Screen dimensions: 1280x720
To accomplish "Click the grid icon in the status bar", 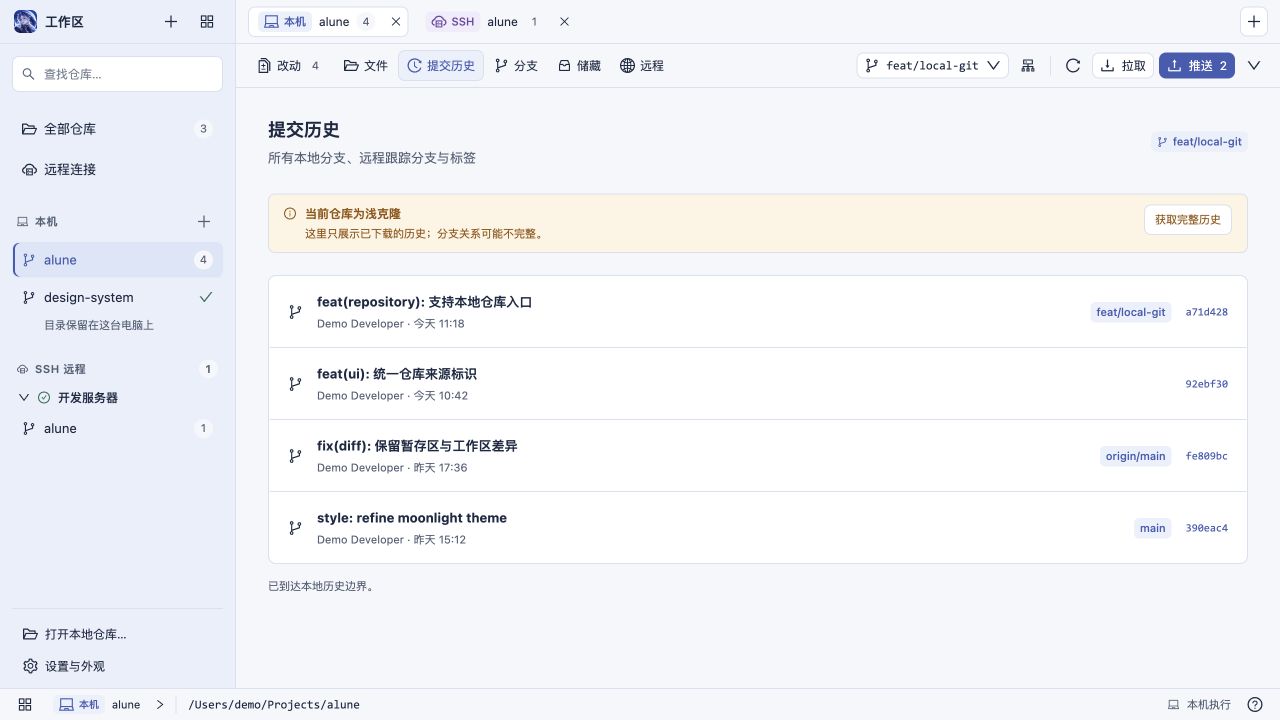I will pyautogui.click(x=25, y=704).
